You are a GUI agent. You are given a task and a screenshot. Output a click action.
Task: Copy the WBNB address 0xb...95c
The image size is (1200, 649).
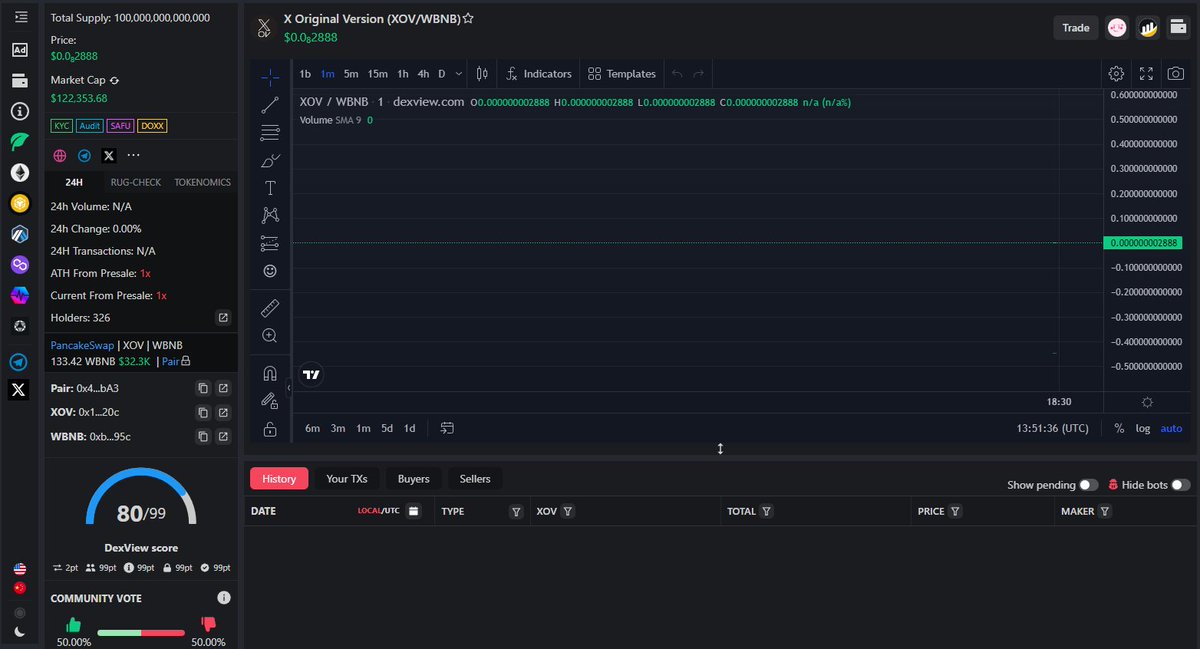(x=203, y=437)
